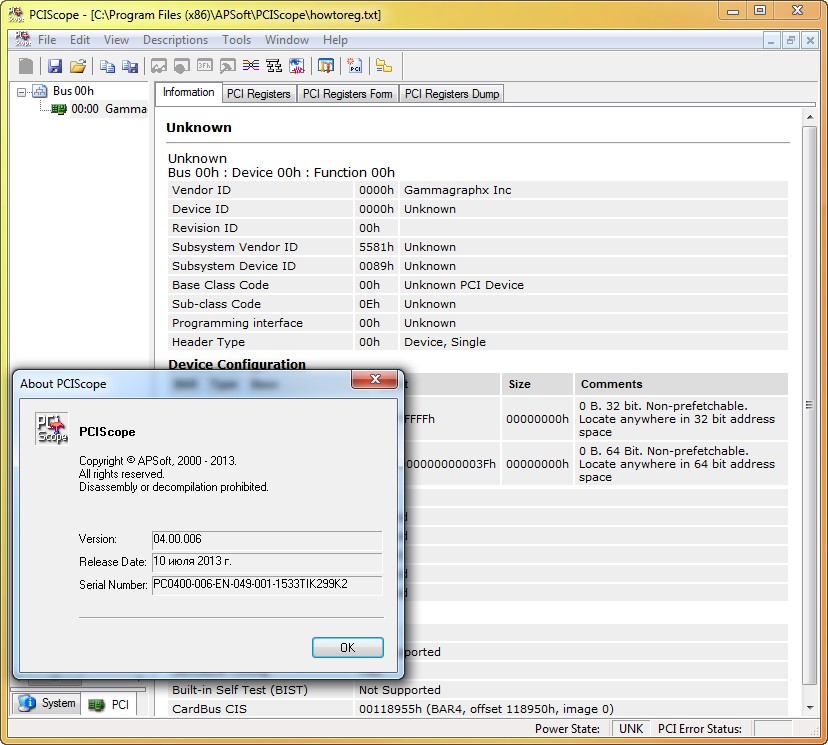This screenshot has height=745, width=828.
Task: Collapse the Bus 00h tree node
Action: 21,92
